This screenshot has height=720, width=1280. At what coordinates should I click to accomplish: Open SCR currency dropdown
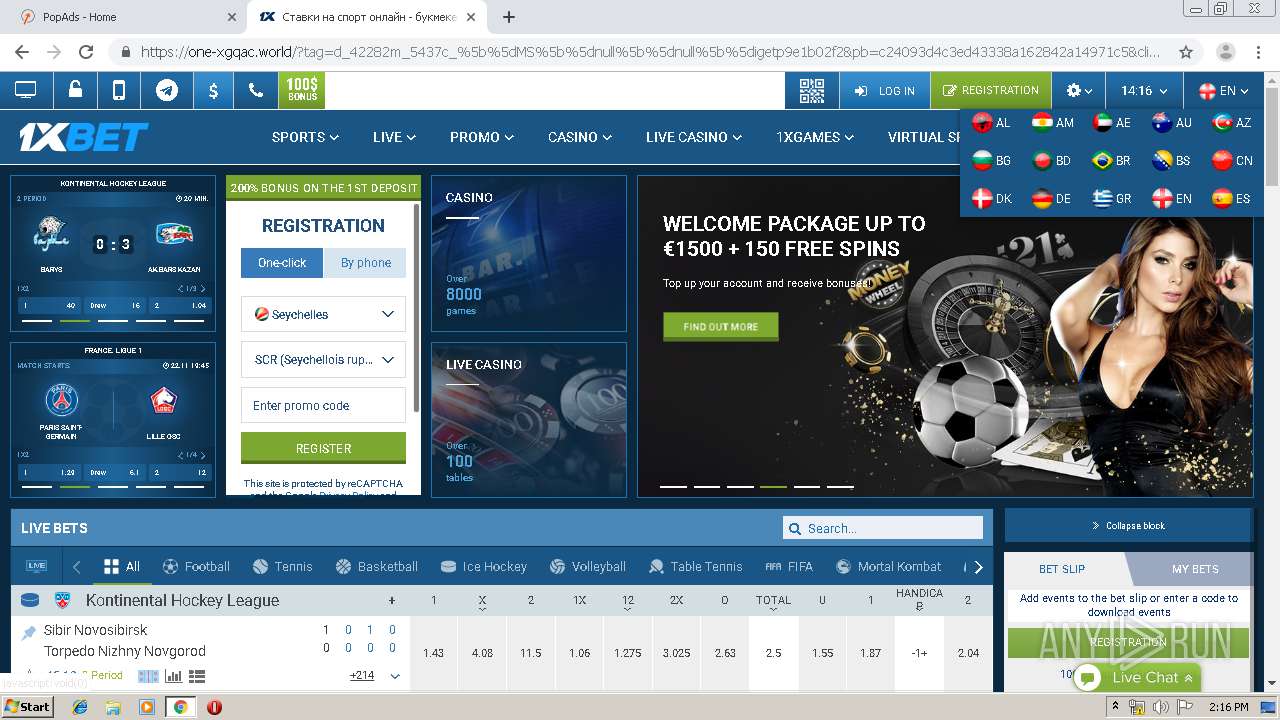coord(323,360)
